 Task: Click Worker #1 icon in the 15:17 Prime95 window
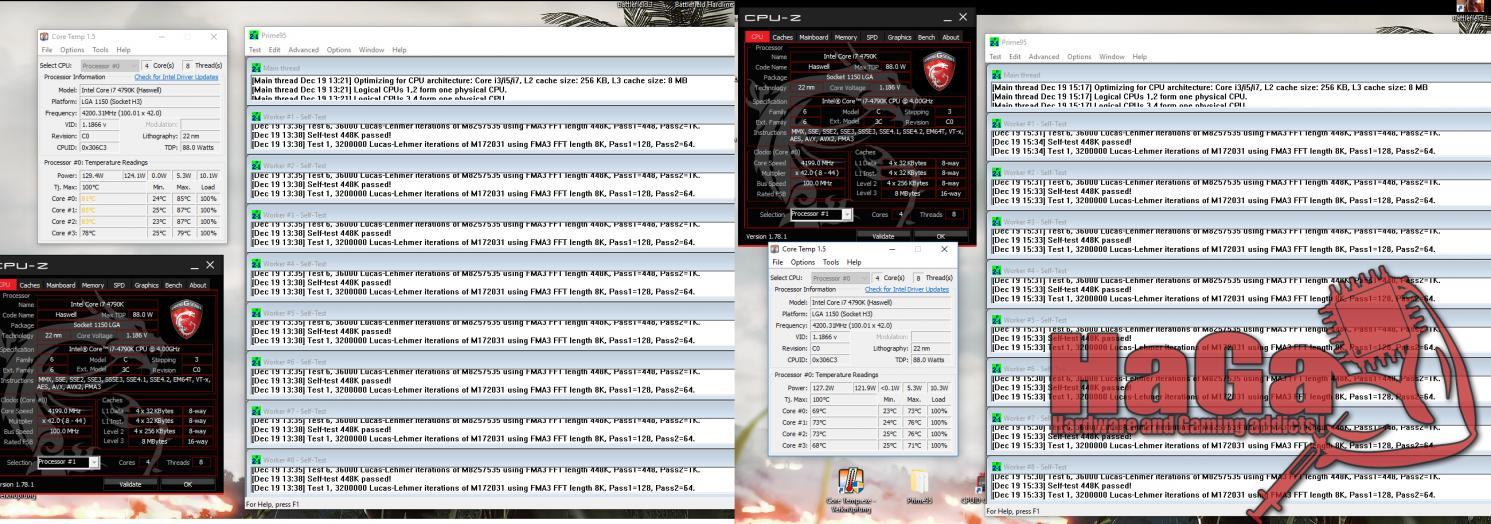(x=996, y=122)
